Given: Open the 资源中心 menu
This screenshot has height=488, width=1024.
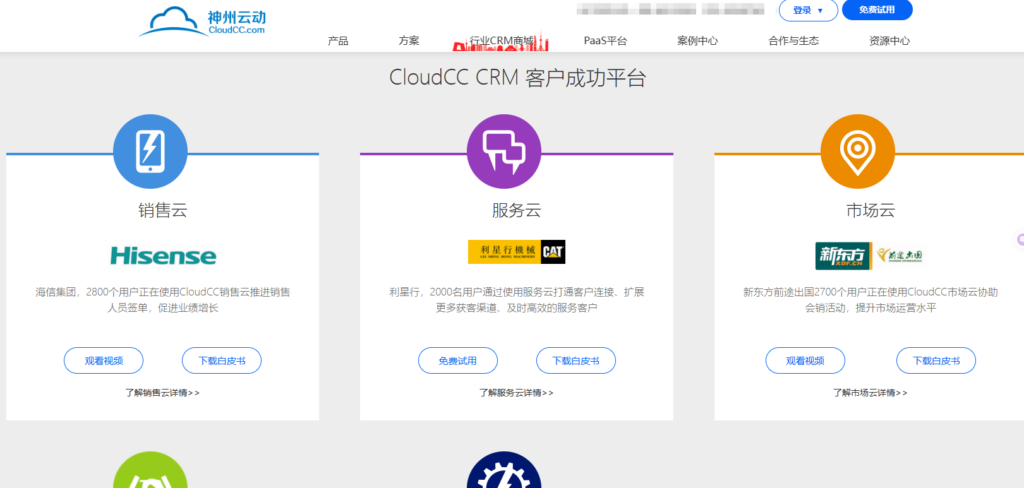Looking at the screenshot, I should point(889,41).
